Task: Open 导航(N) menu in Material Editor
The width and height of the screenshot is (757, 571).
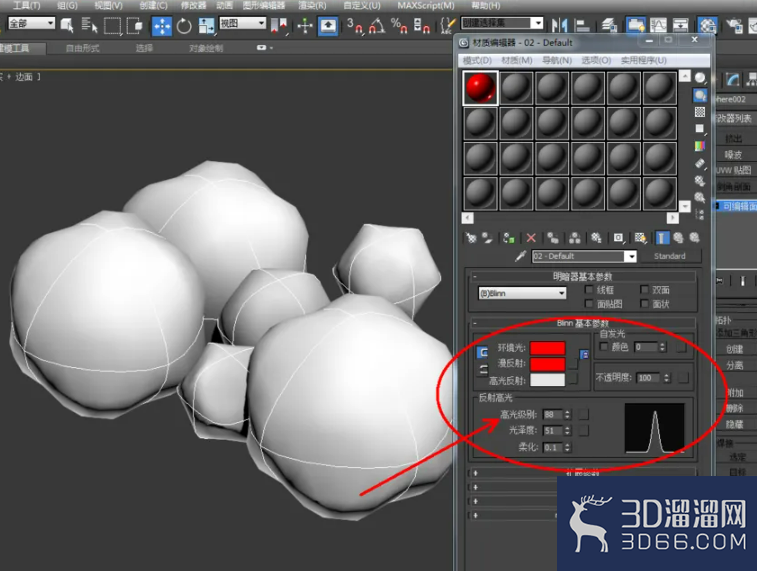Action: pyautogui.click(x=557, y=60)
